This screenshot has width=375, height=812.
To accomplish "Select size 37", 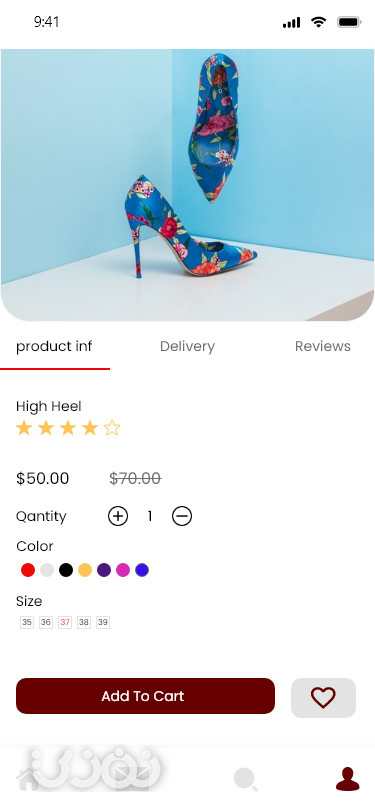I will 65,622.
